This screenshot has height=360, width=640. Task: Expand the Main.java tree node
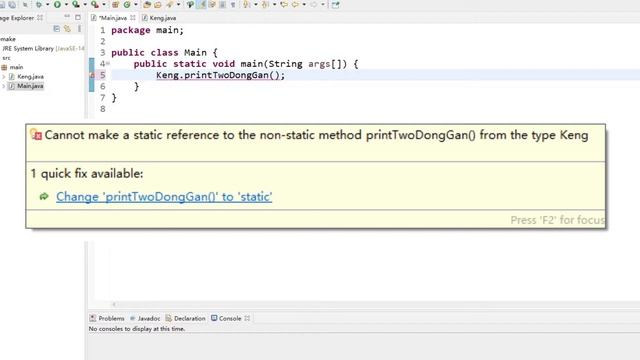pos(4,86)
